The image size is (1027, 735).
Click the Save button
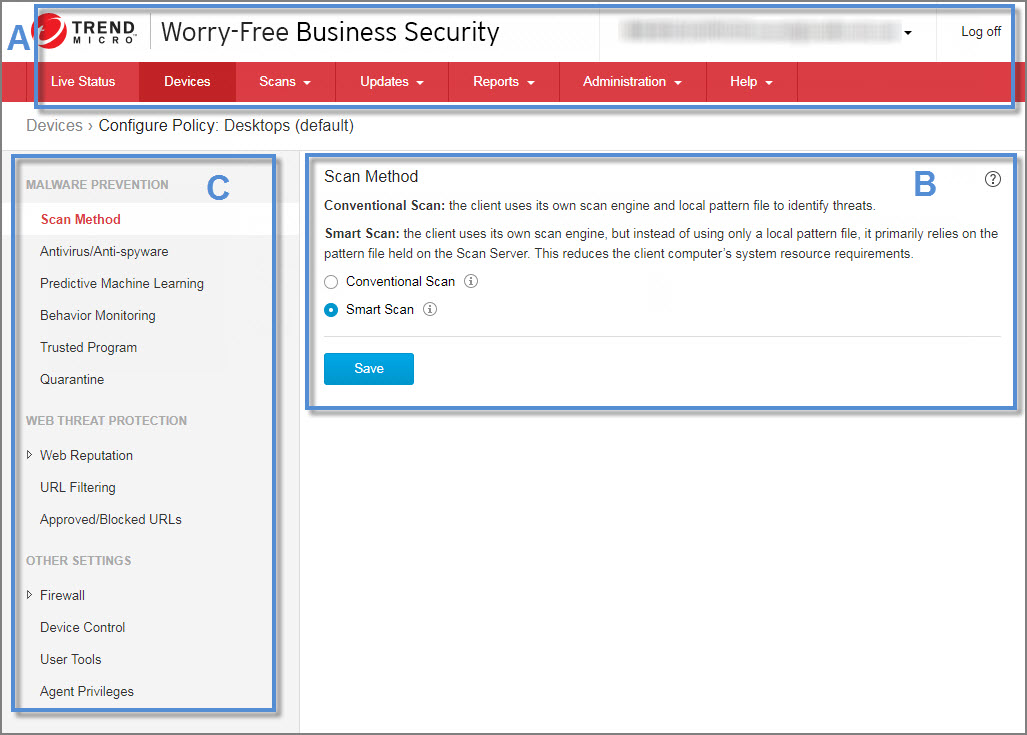pyautogui.click(x=368, y=369)
